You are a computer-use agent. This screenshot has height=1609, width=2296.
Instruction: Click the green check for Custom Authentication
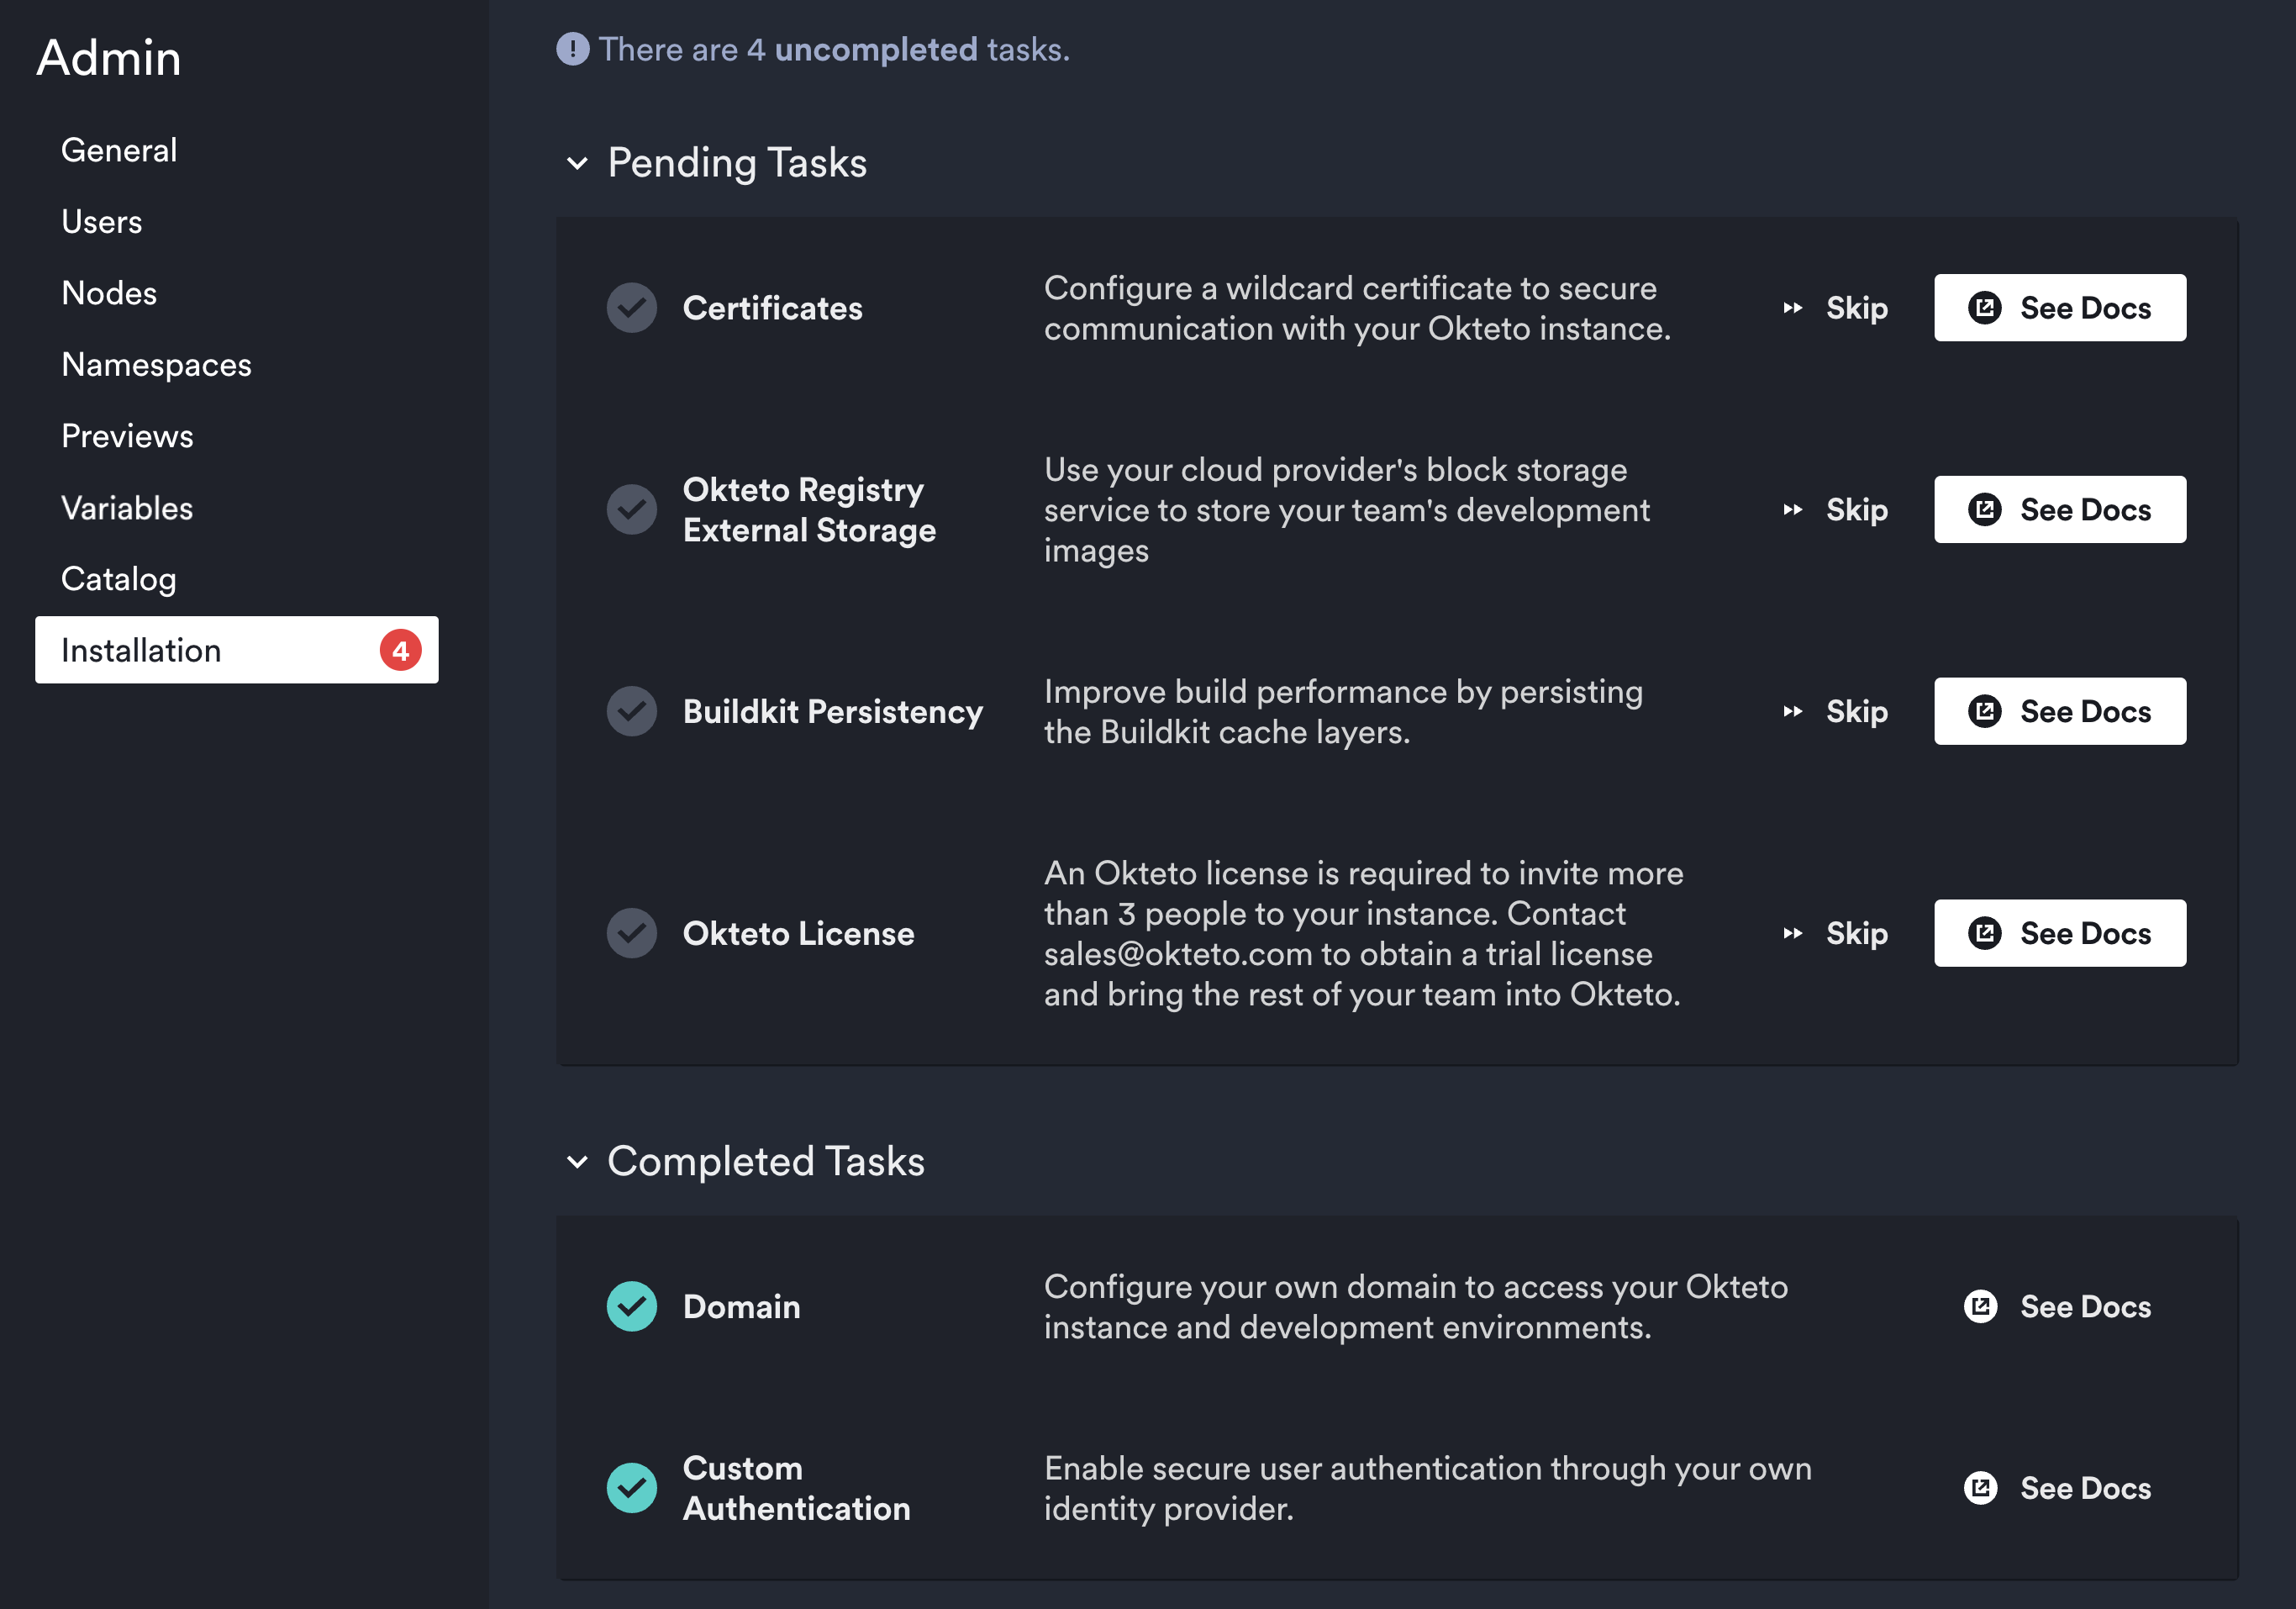click(632, 1488)
